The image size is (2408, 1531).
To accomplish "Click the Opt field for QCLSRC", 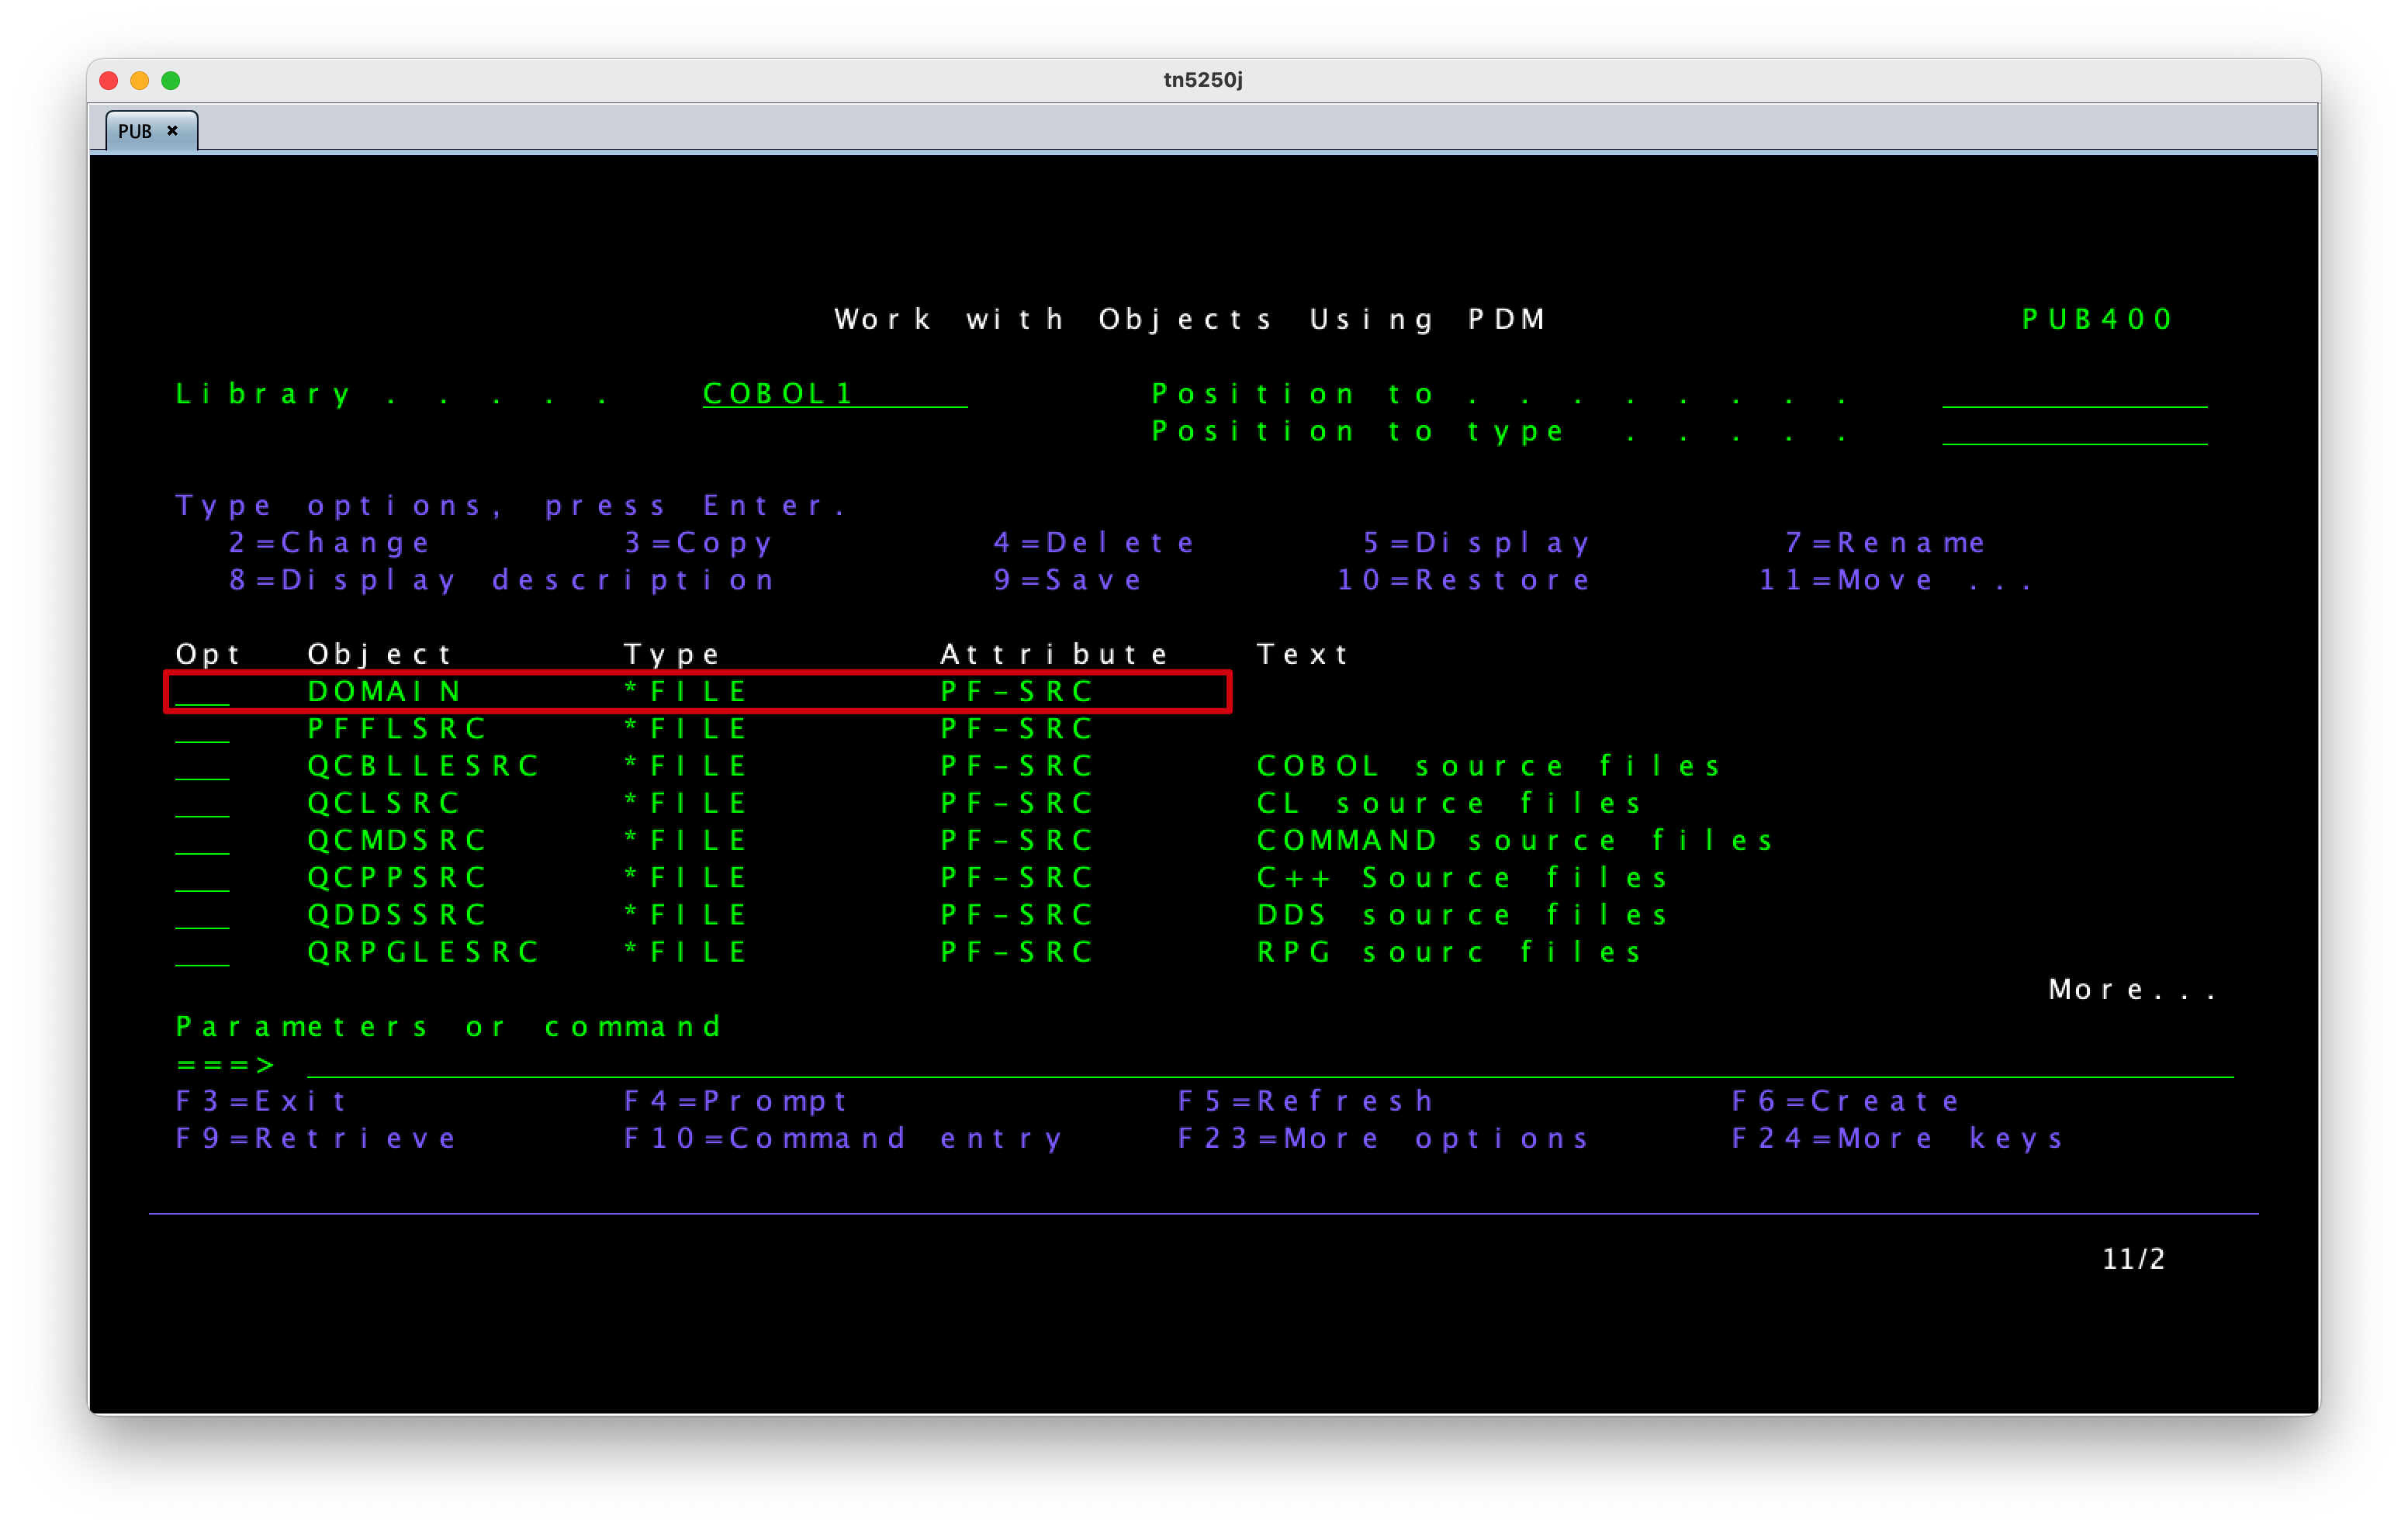I will (202, 803).
